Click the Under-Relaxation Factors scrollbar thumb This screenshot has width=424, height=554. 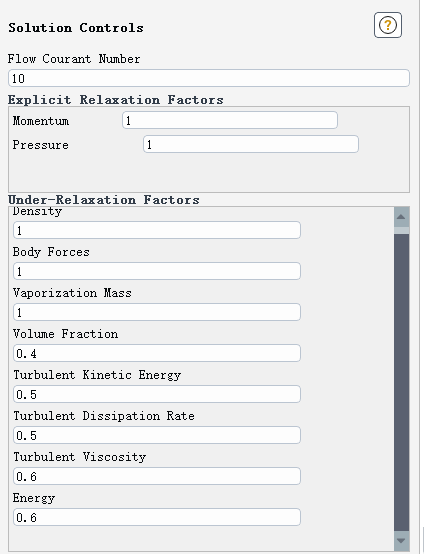(x=401, y=382)
